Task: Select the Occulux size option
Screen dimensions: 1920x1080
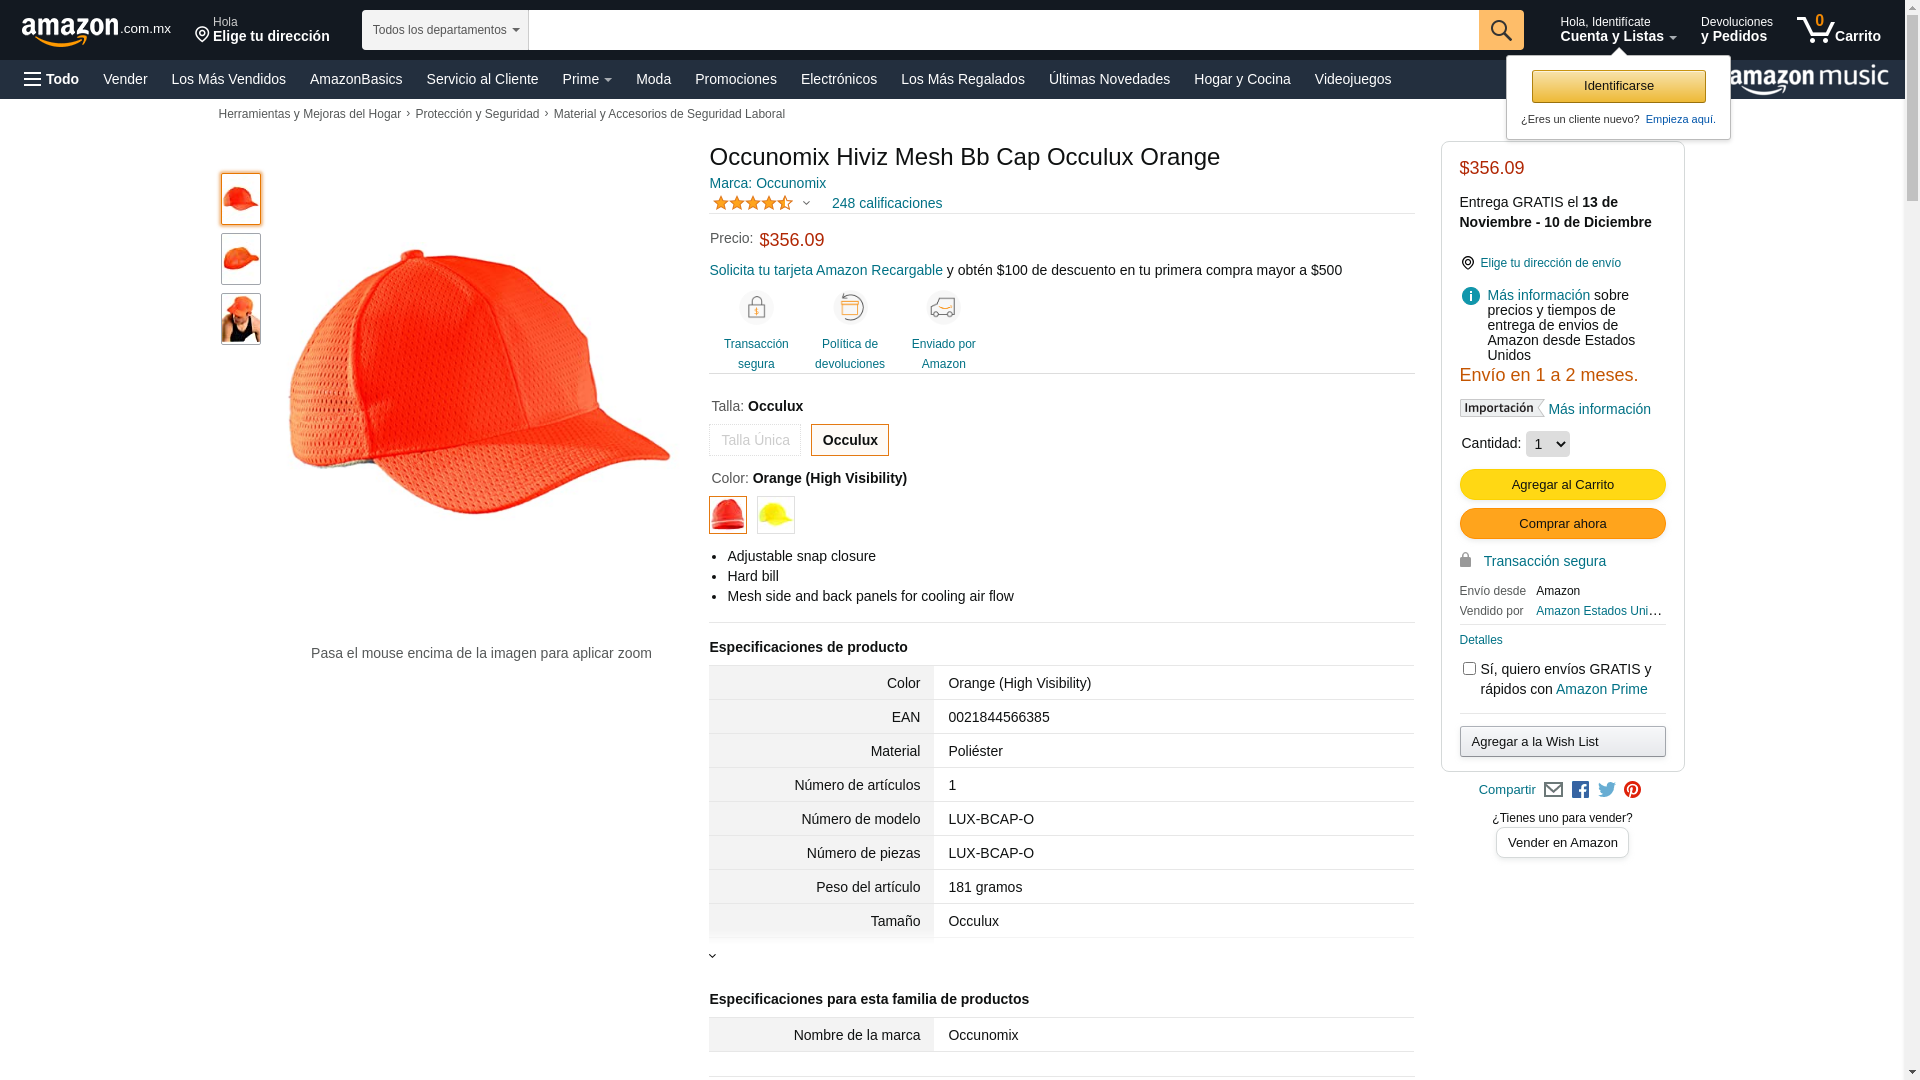Action: click(x=849, y=440)
